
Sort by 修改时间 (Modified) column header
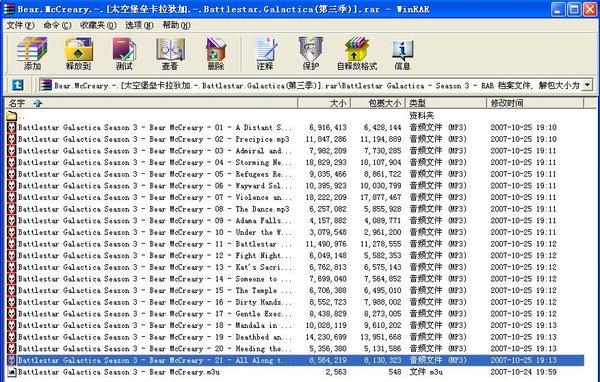coord(535,103)
